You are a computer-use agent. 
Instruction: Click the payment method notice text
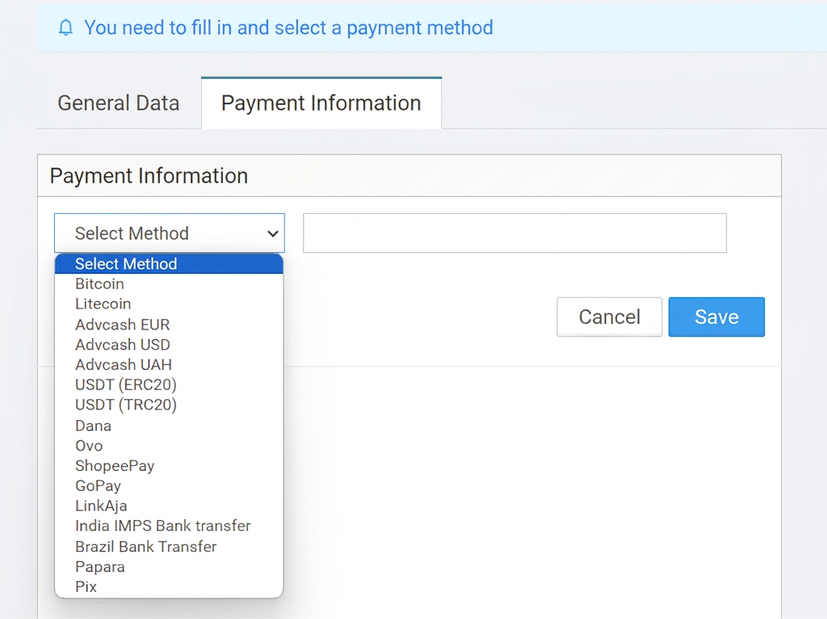pyautogui.click(x=289, y=27)
